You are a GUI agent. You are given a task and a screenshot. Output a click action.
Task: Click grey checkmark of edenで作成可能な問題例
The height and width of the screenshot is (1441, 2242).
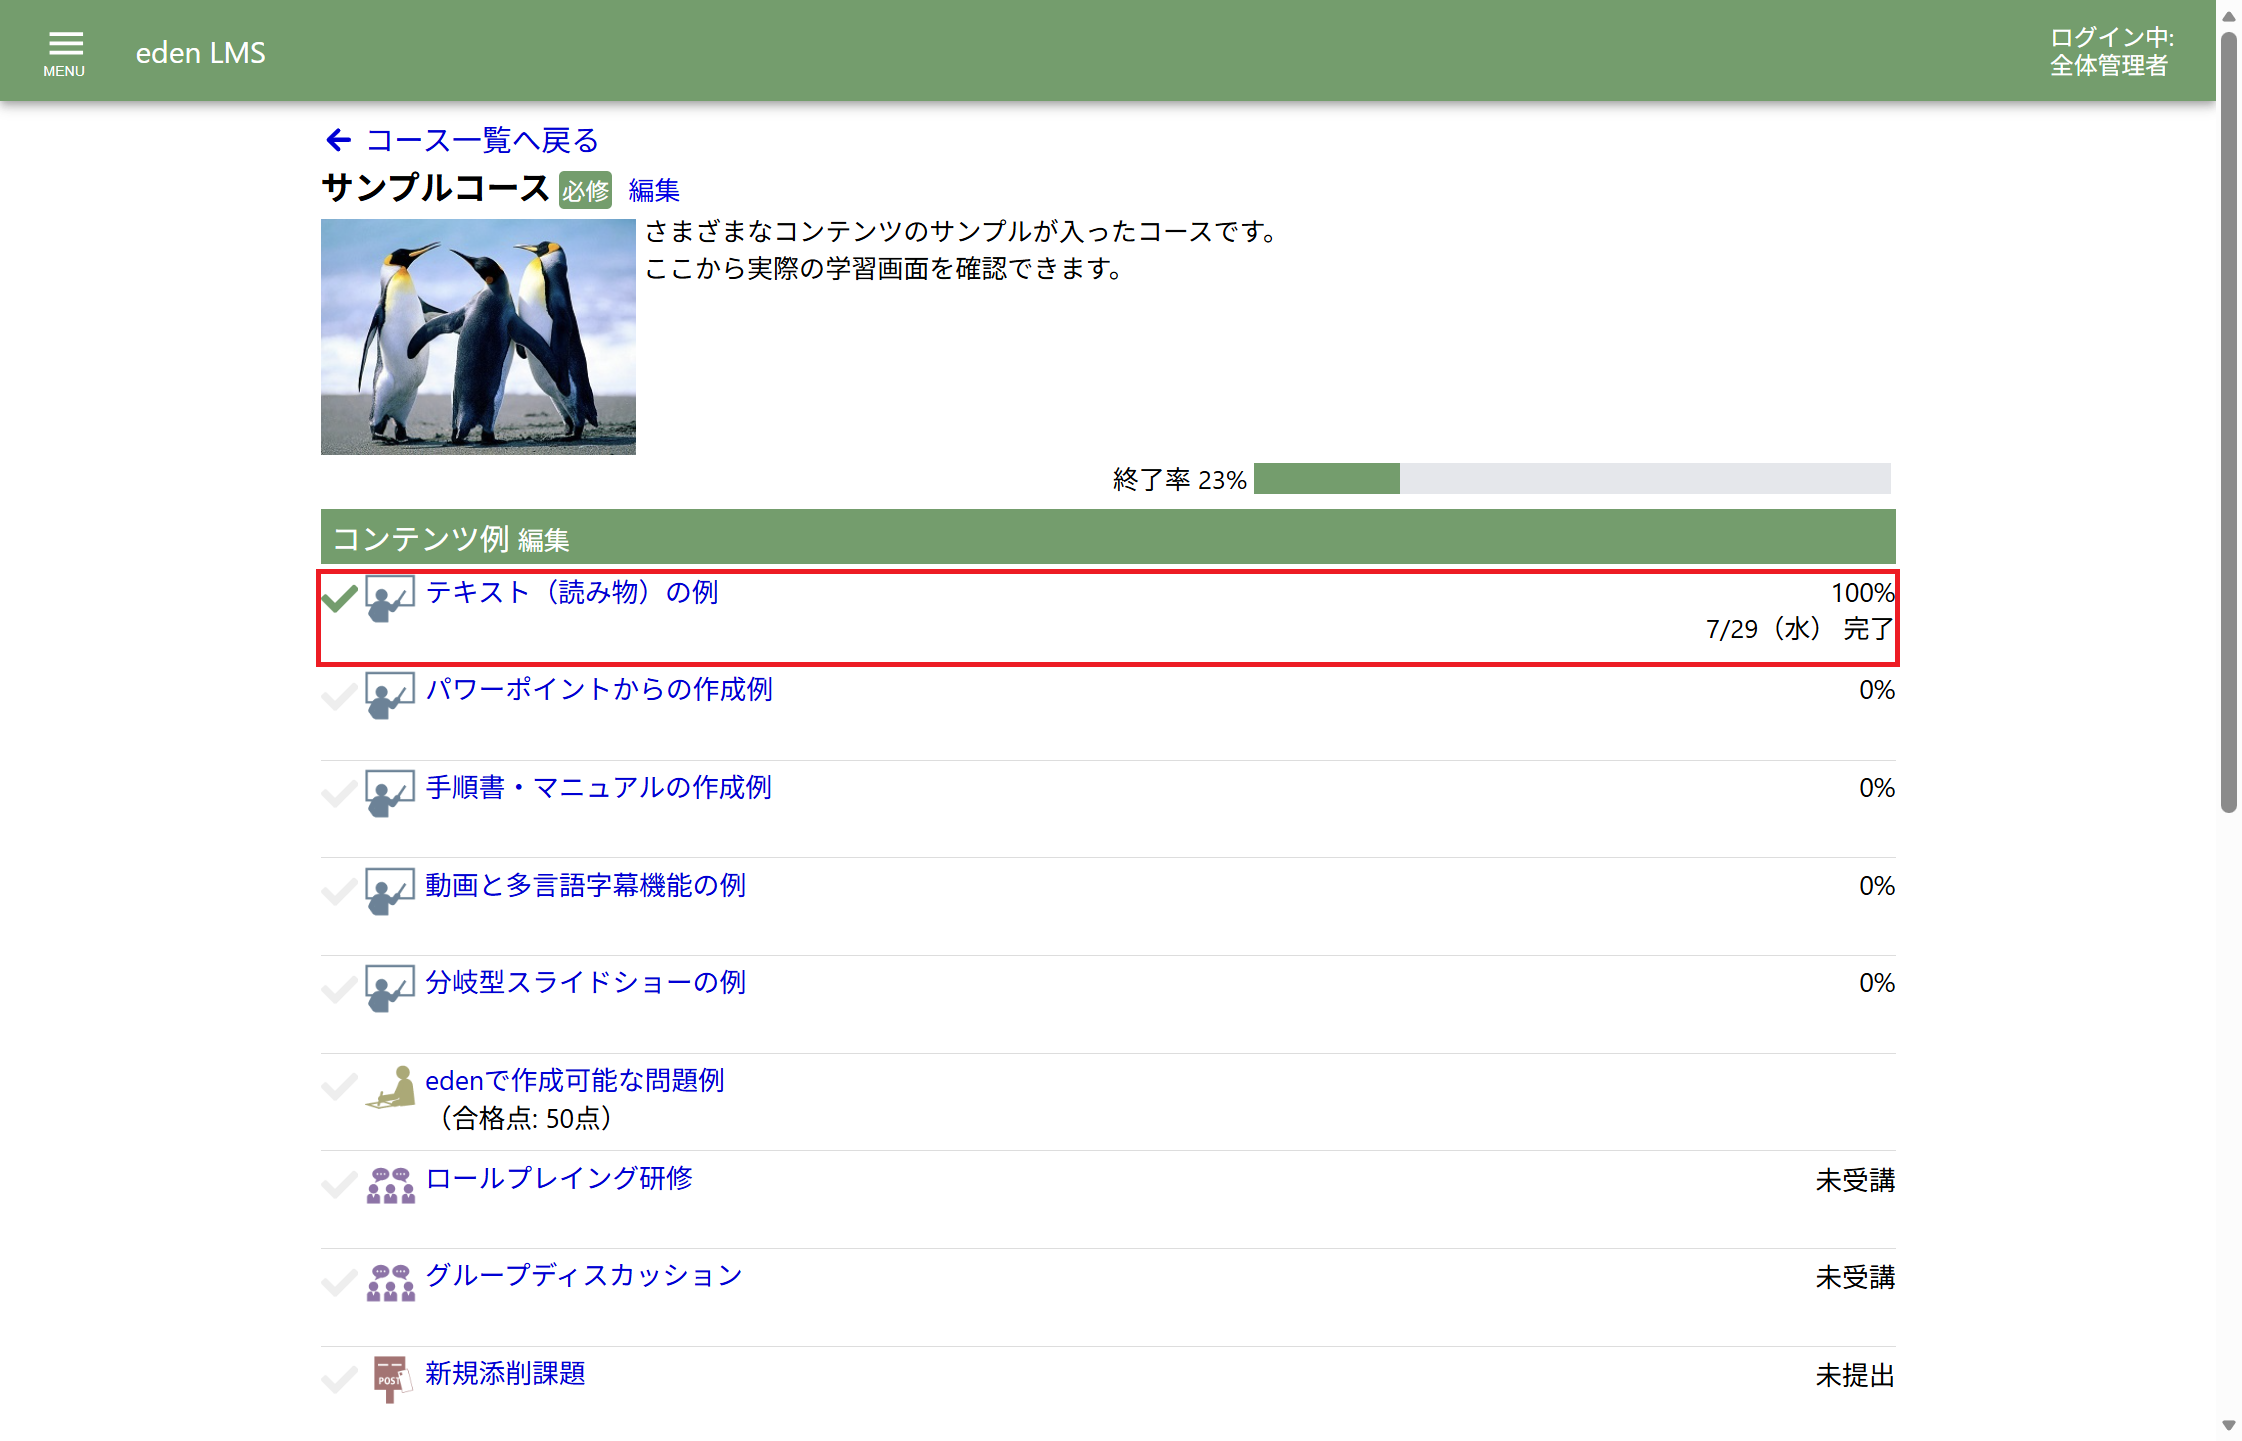[x=340, y=1087]
